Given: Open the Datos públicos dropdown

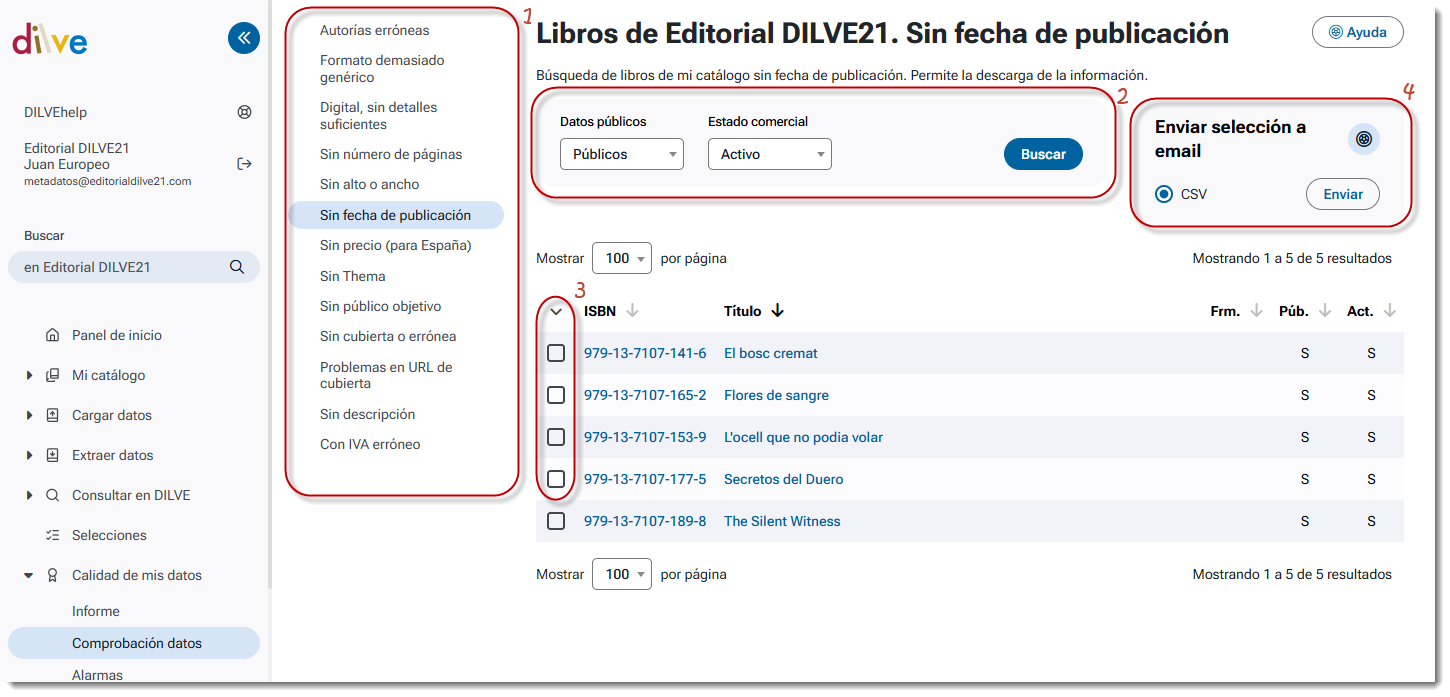Looking at the screenshot, I should pyautogui.click(x=622, y=154).
